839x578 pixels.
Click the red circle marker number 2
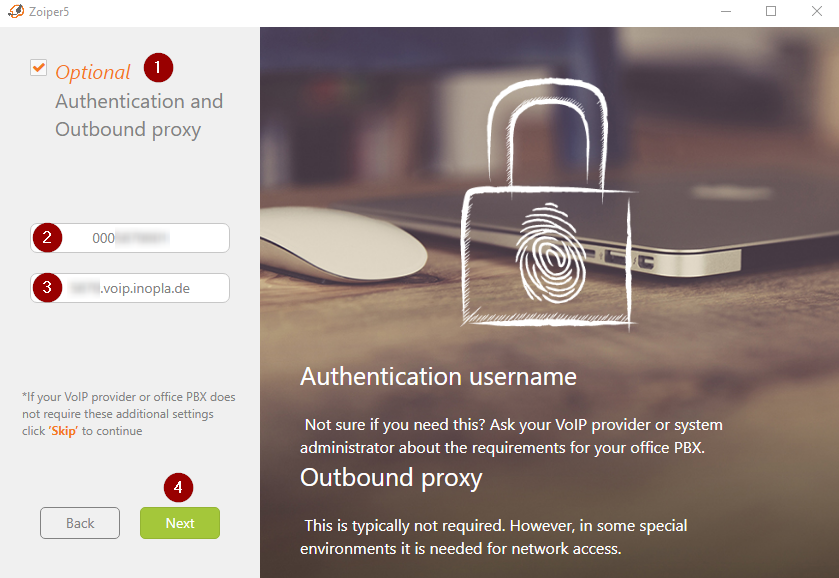click(x=47, y=238)
